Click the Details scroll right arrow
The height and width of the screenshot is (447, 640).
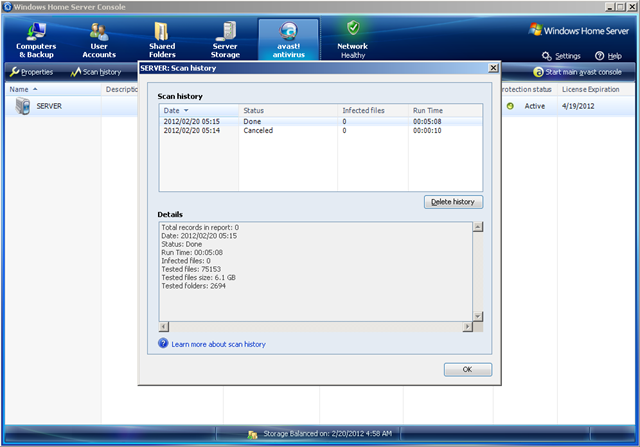tap(467, 327)
